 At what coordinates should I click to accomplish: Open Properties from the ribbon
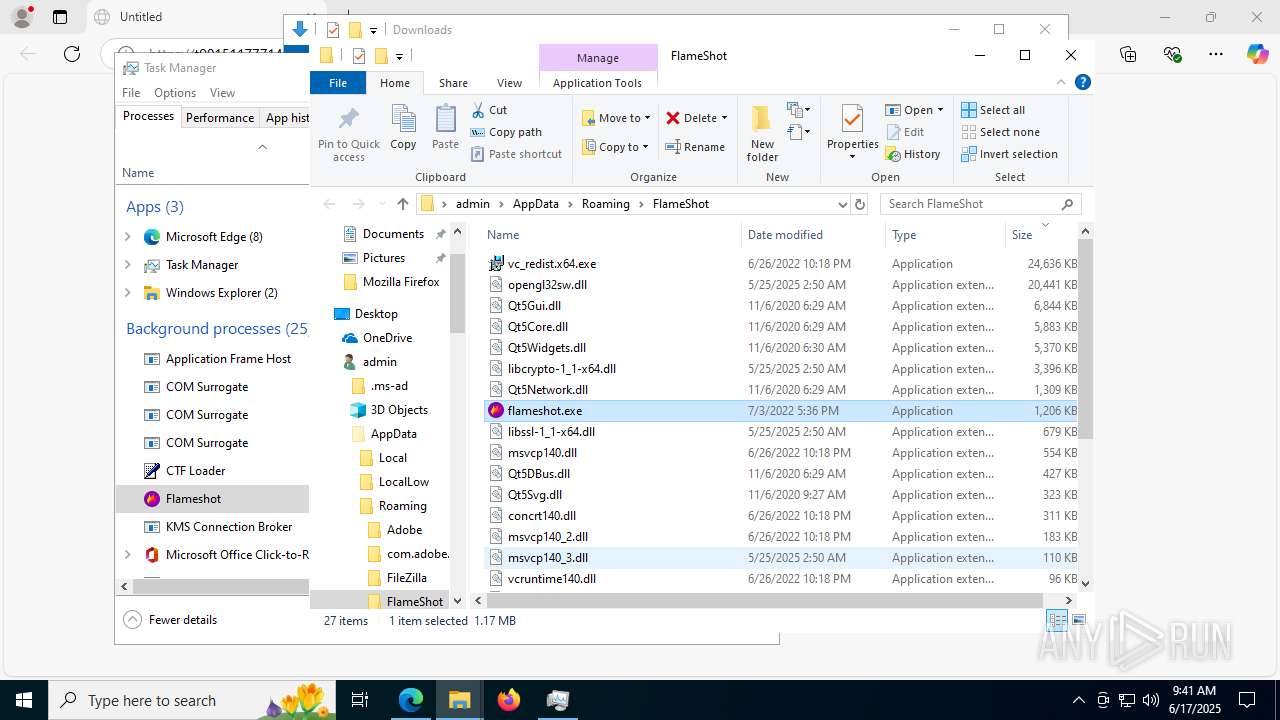pyautogui.click(x=852, y=133)
